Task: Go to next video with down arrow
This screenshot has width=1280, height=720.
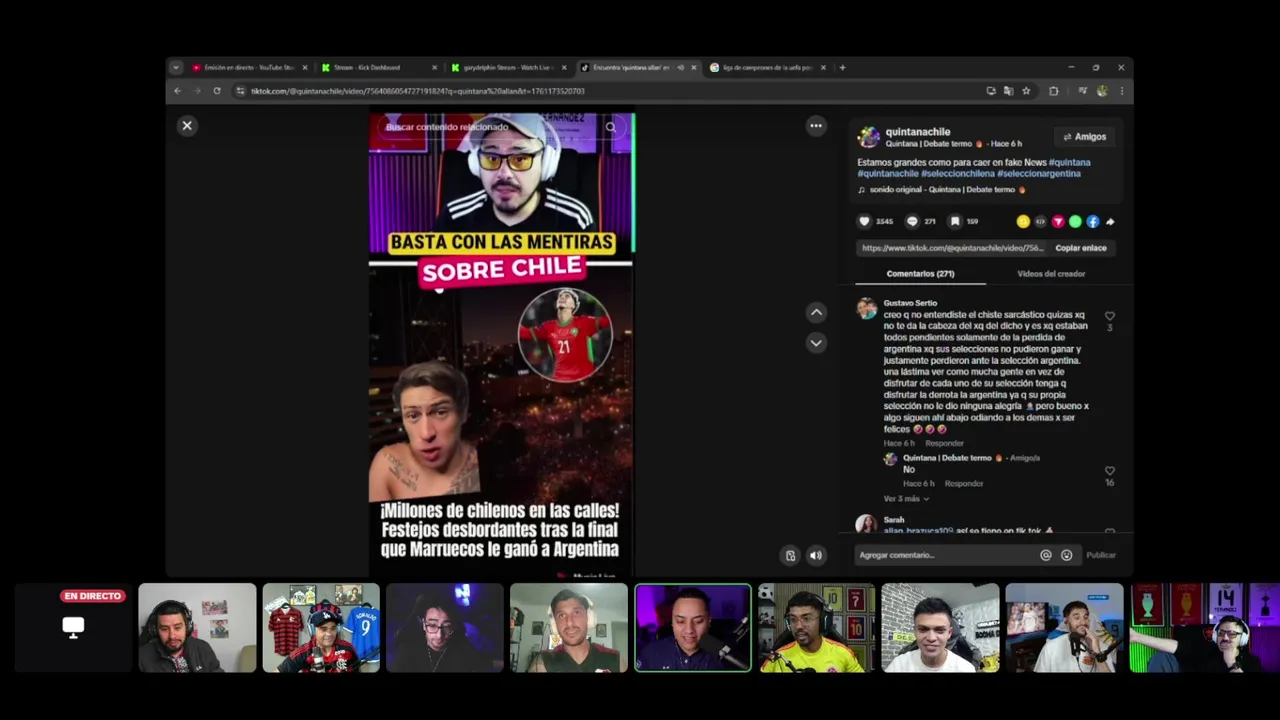Action: tap(816, 343)
